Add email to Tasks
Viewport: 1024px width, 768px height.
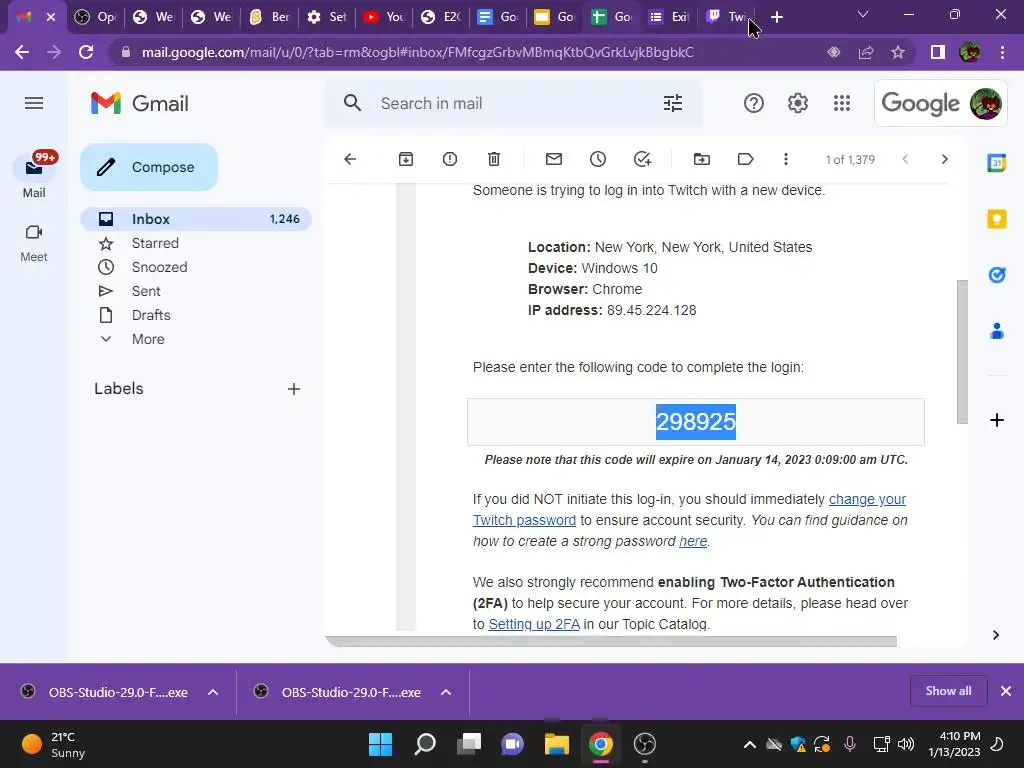(642, 159)
